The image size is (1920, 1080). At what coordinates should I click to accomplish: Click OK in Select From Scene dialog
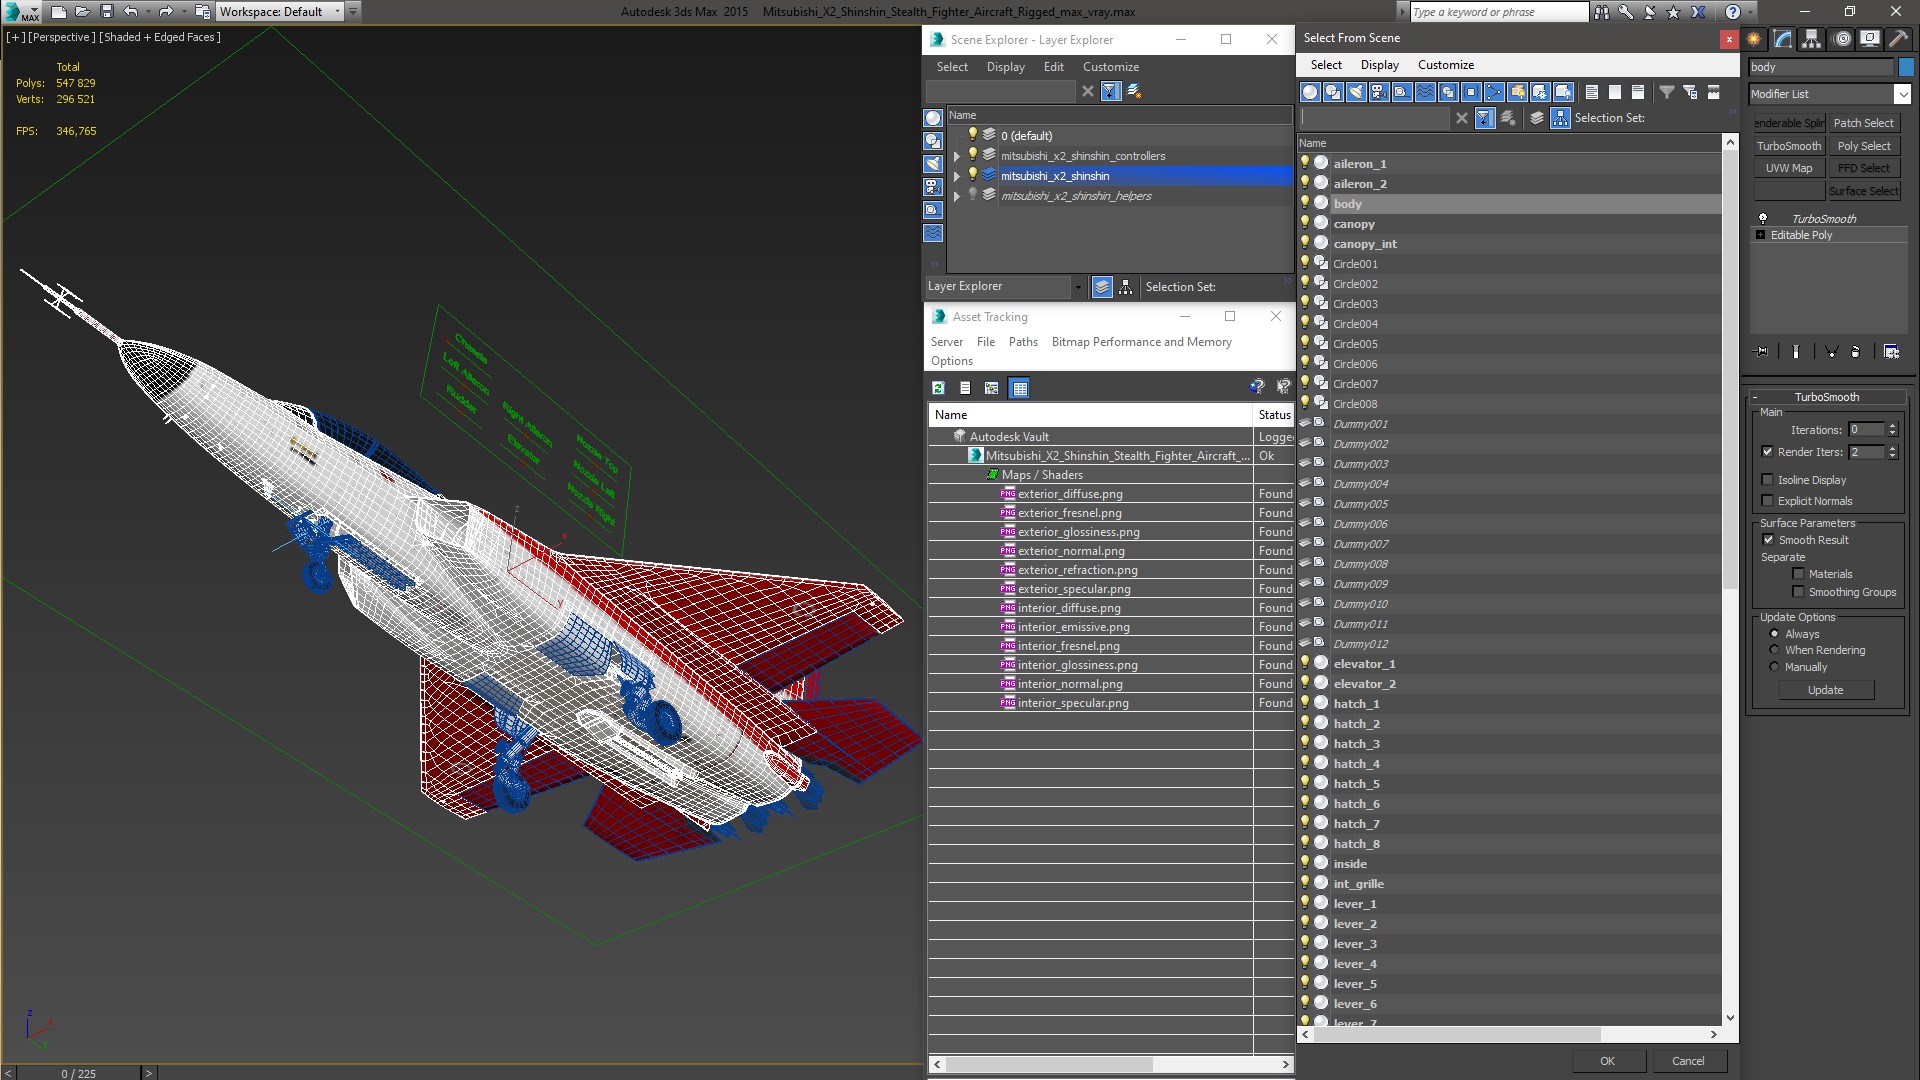click(x=1607, y=1061)
